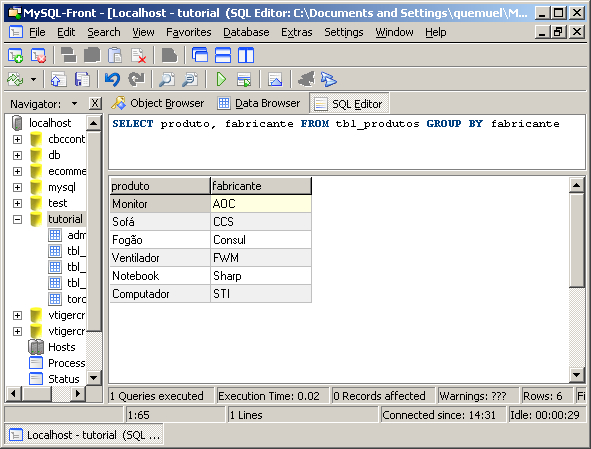The image size is (591, 449).
Task: Expand the ecomme database node
Action: point(17,172)
